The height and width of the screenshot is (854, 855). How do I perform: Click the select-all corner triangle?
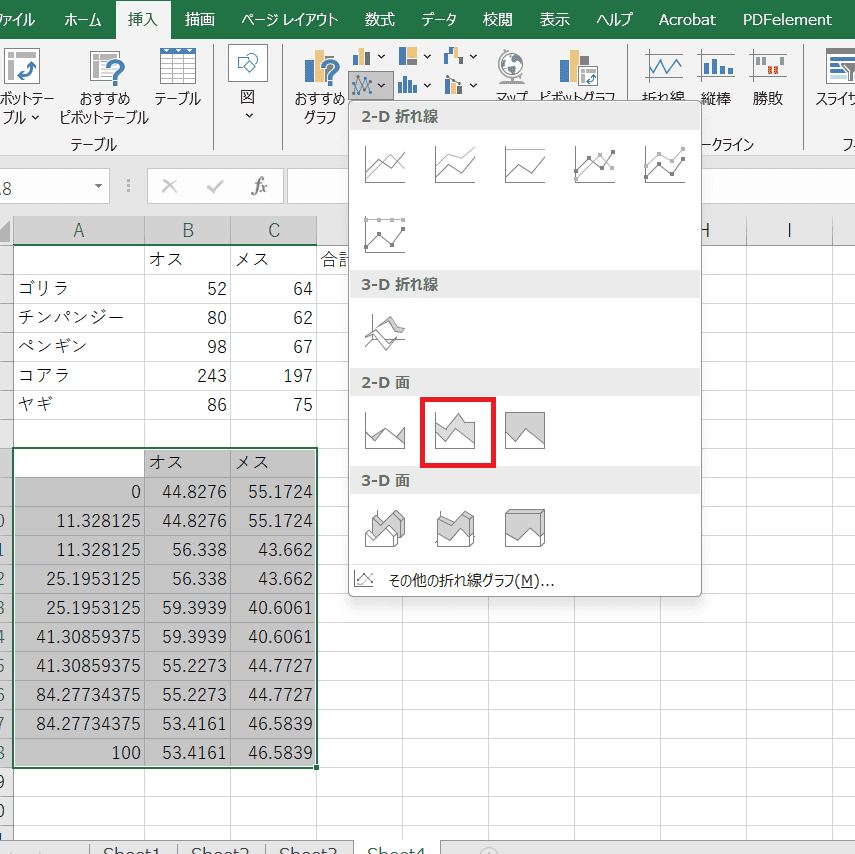5,231
